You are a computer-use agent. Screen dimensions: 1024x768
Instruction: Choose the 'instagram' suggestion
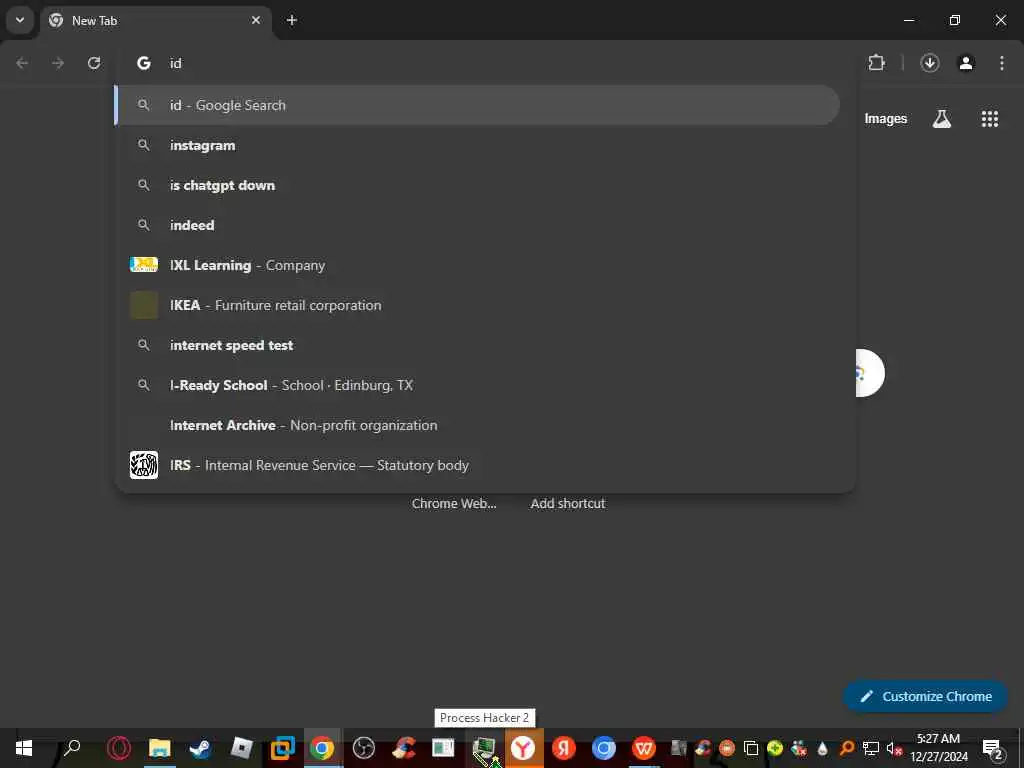pyautogui.click(x=478, y=145)
